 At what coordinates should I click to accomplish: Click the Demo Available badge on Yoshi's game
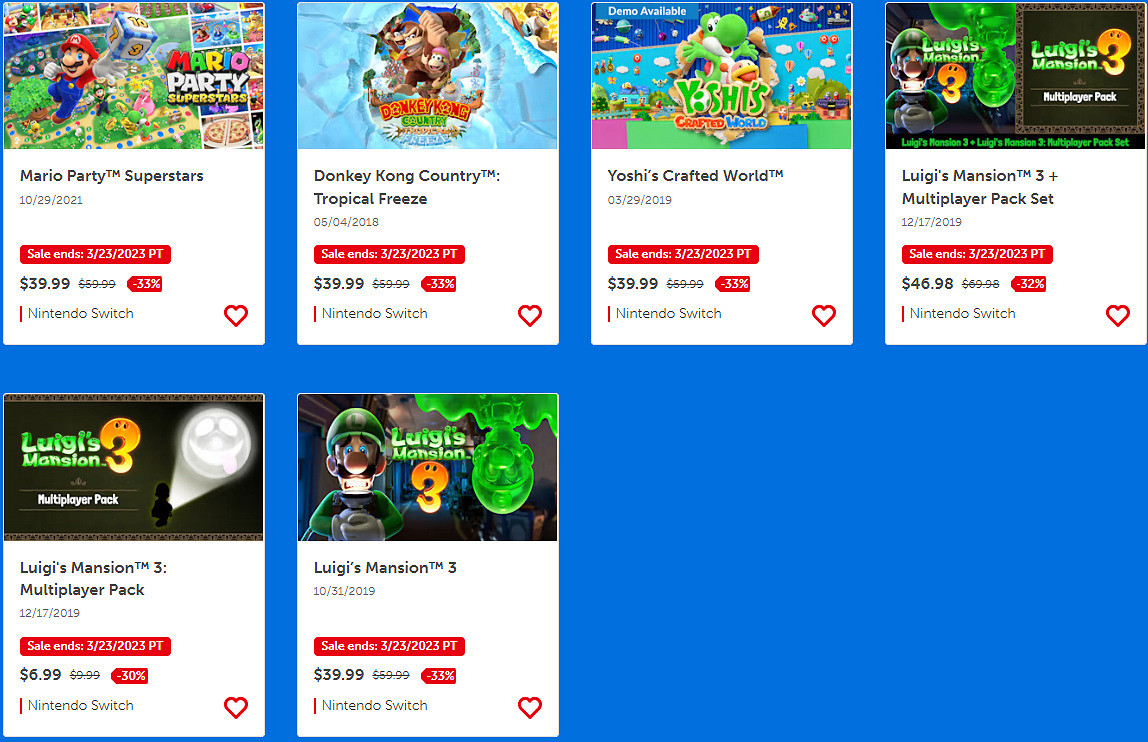pyautogui.click(x=646, y=11)
